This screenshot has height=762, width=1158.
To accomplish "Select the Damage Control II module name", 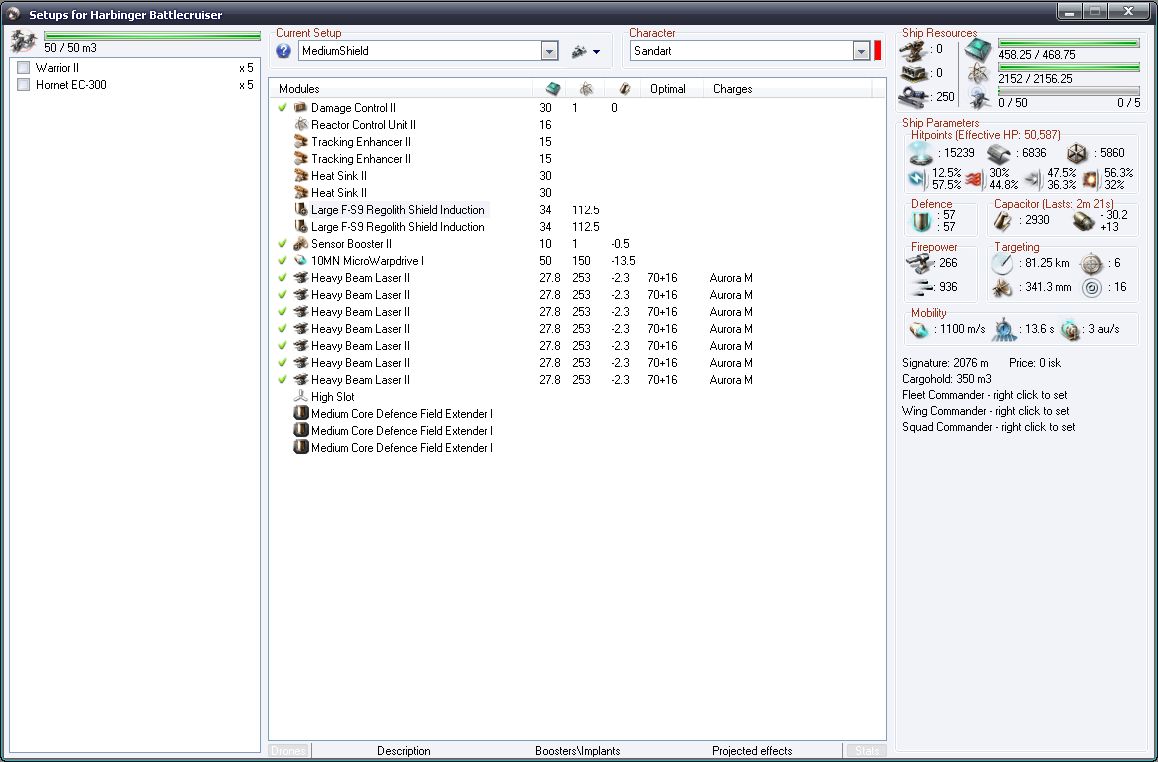I will [x=353, y=108].
